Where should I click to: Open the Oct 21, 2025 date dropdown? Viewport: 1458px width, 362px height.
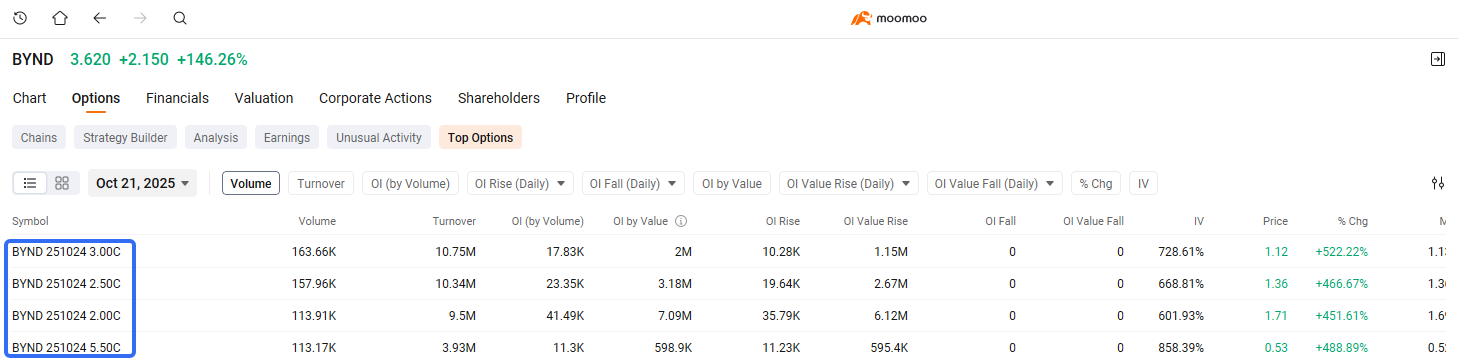142,183
